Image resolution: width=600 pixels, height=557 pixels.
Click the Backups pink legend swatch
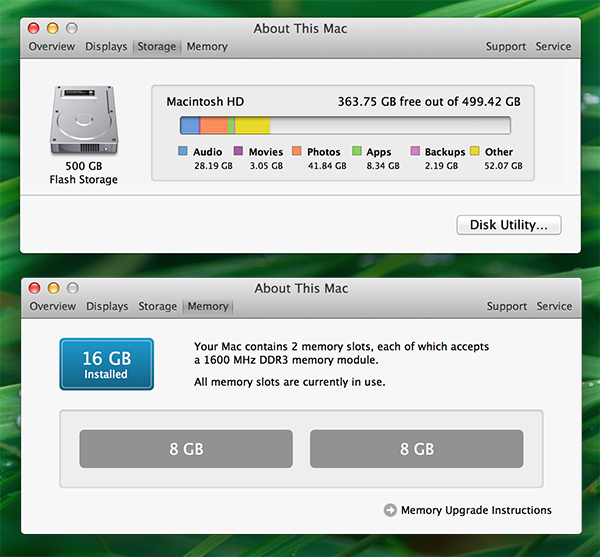415,151
